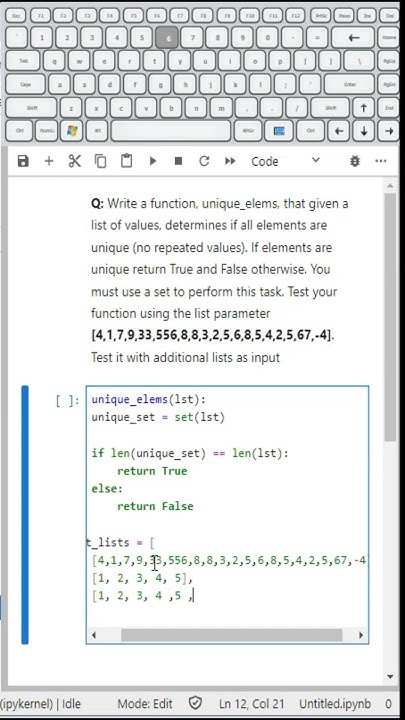Click the highlighted 6 key
Image resolution: width=405 pixels, height=720 pixels.
point(167,38)
